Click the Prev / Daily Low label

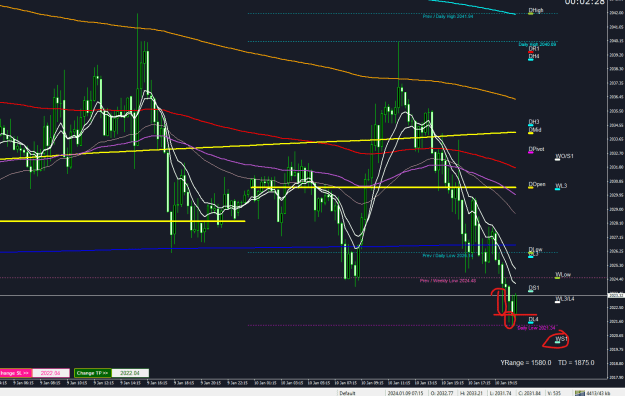(448, 256)
